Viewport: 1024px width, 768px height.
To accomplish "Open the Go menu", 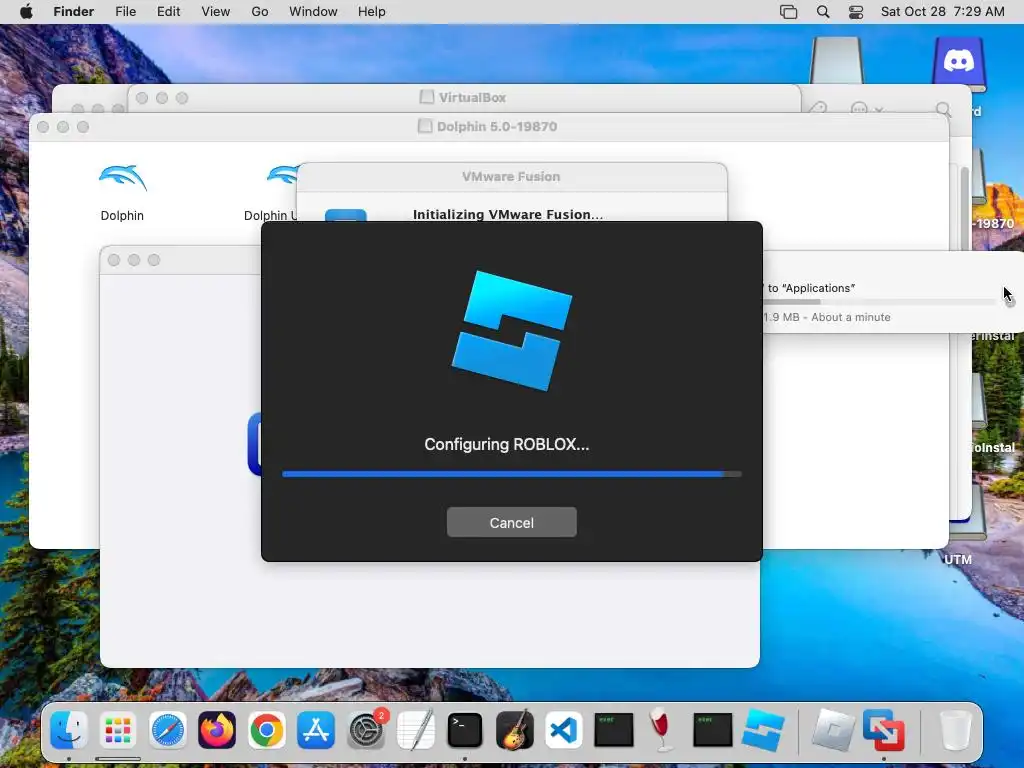I will (x=260, y=12).
